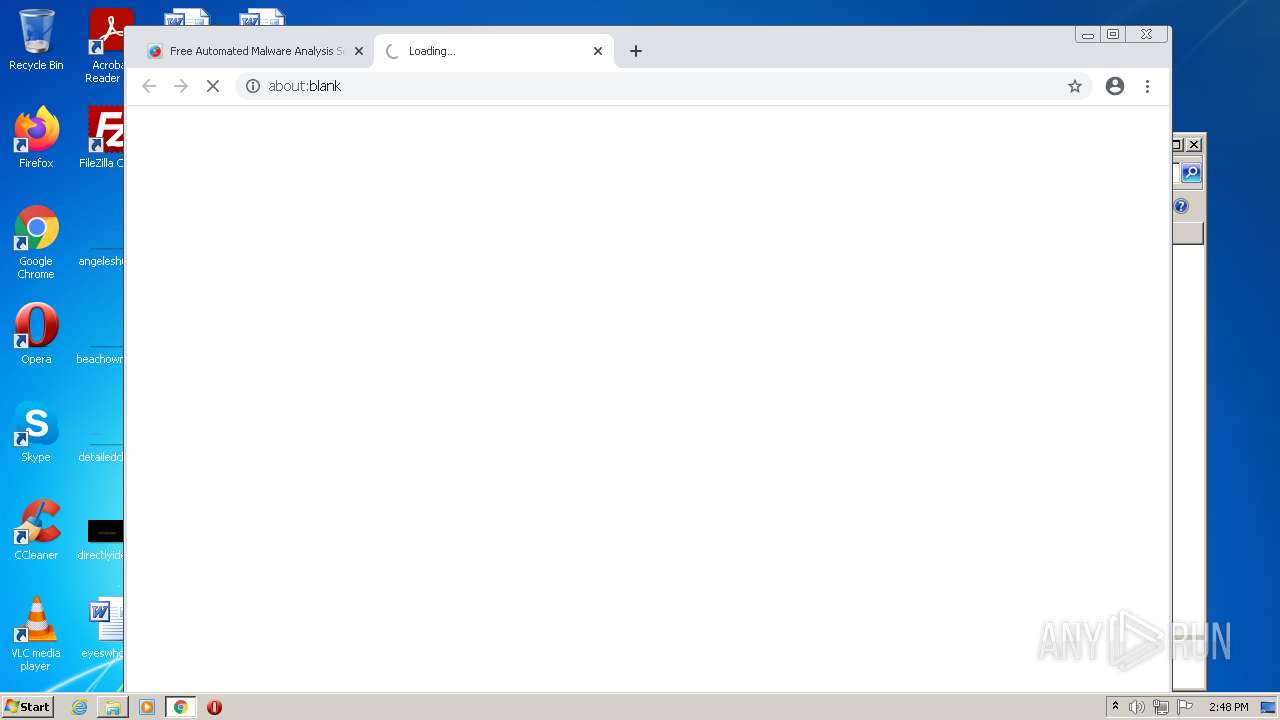The image size is (1280, 720).
Task: Open directlyide file on desktop
Action: coord(103,539)
